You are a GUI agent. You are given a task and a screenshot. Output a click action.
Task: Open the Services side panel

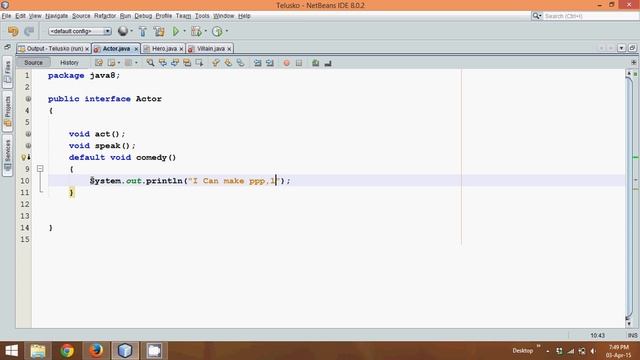(7, 156)
